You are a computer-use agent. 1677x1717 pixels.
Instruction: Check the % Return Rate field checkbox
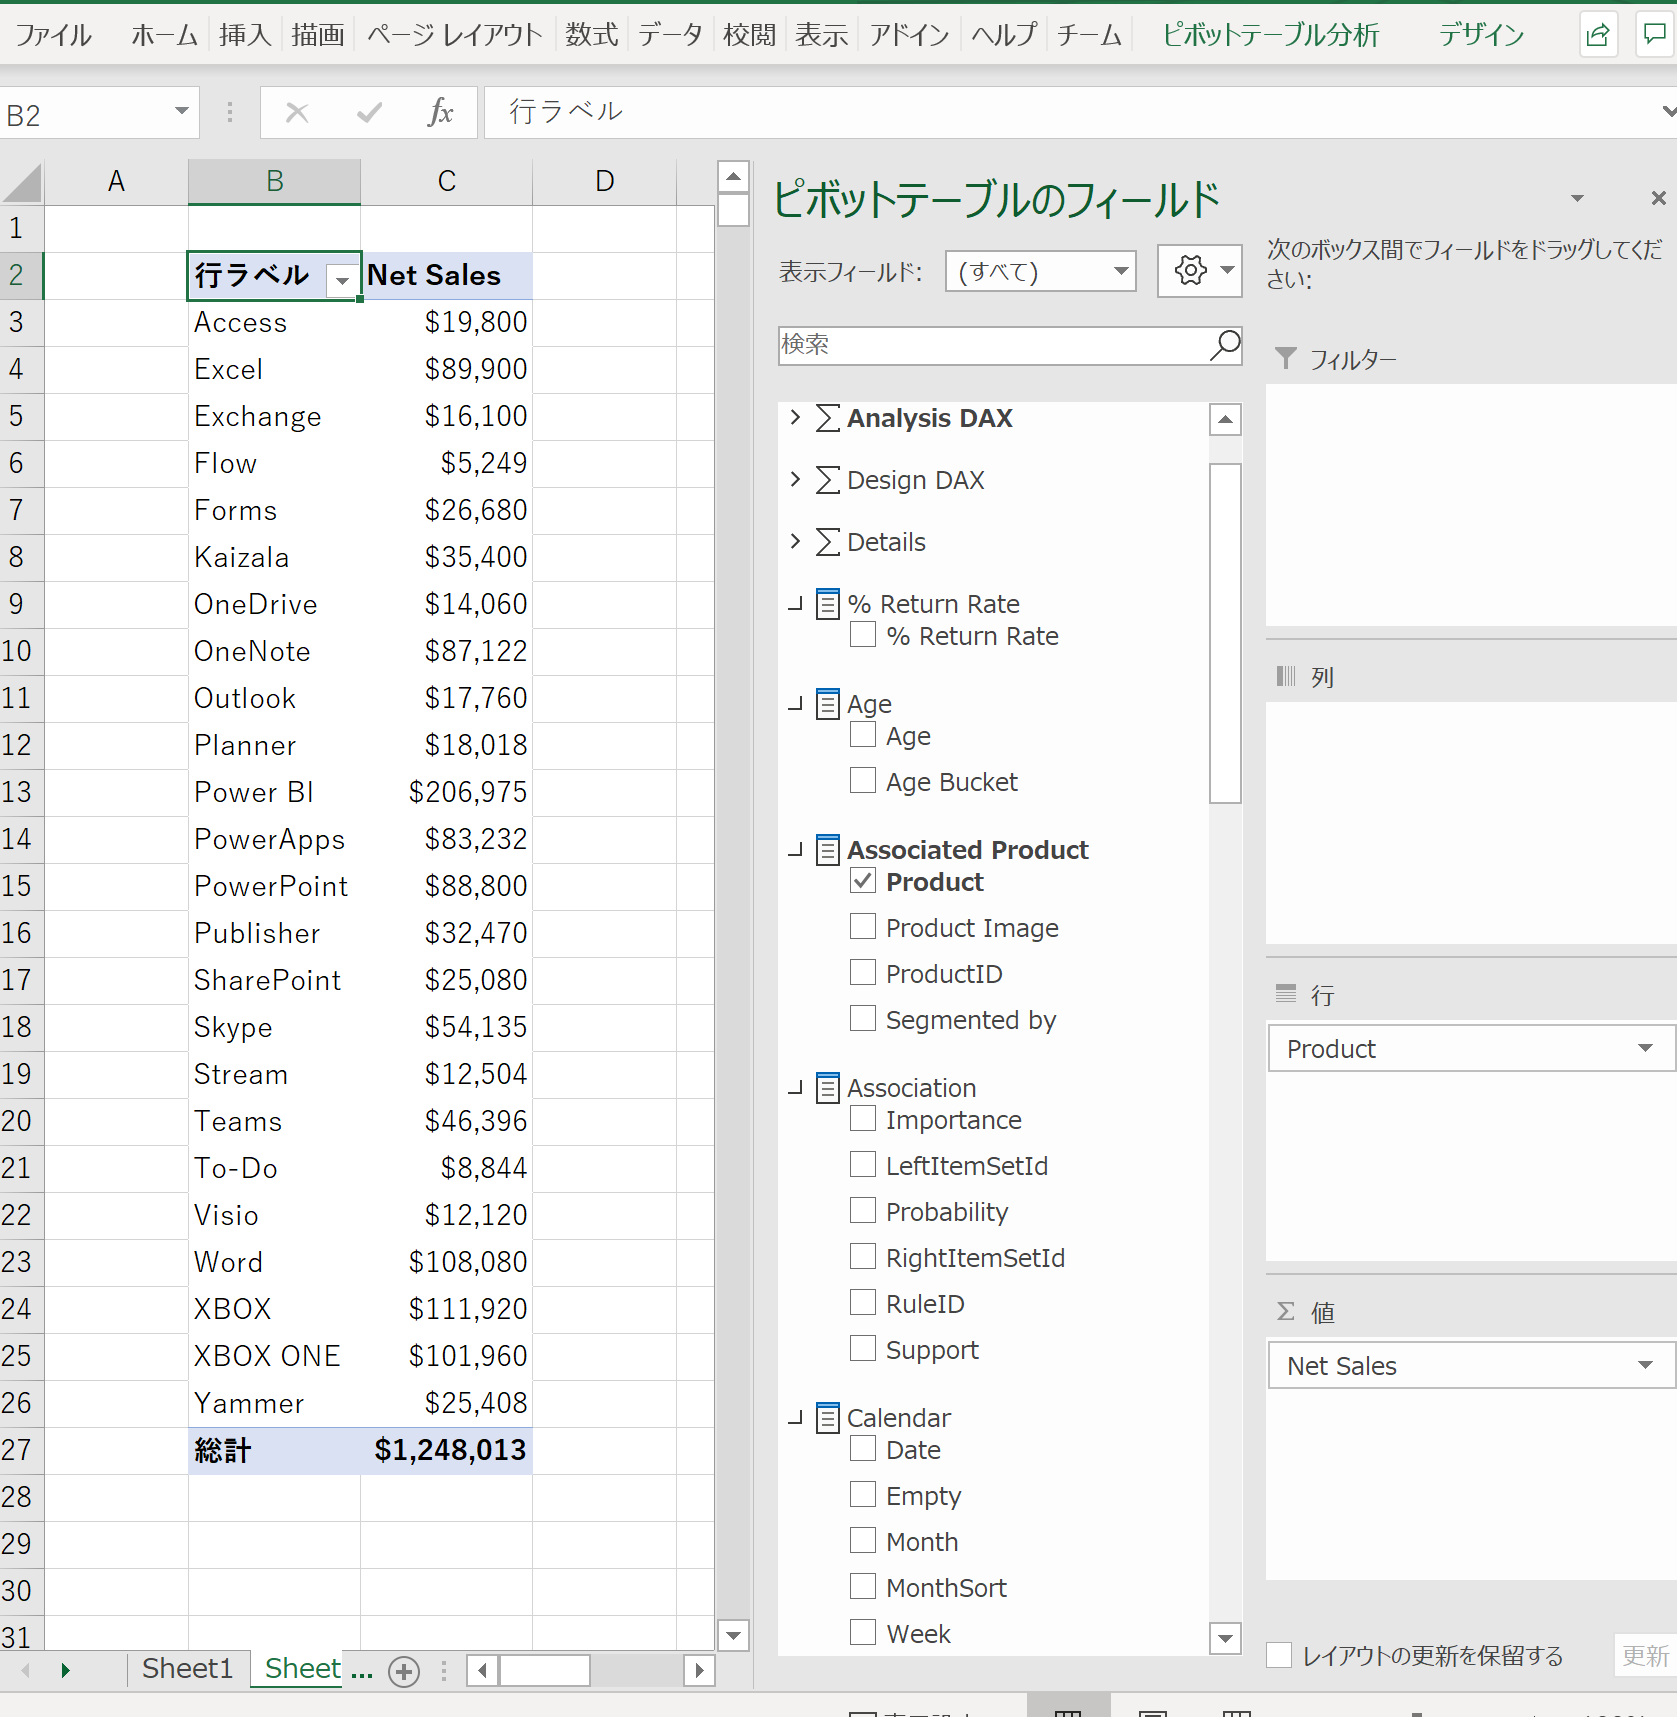pos(862,635)
